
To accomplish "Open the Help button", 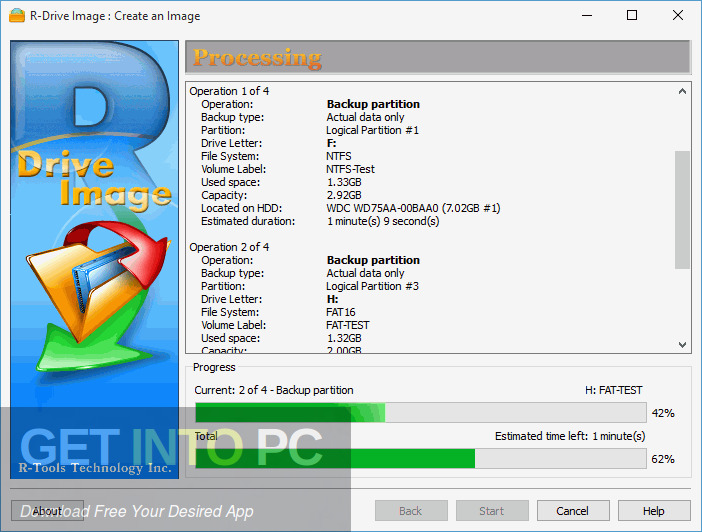I will (x=654, y=511).
